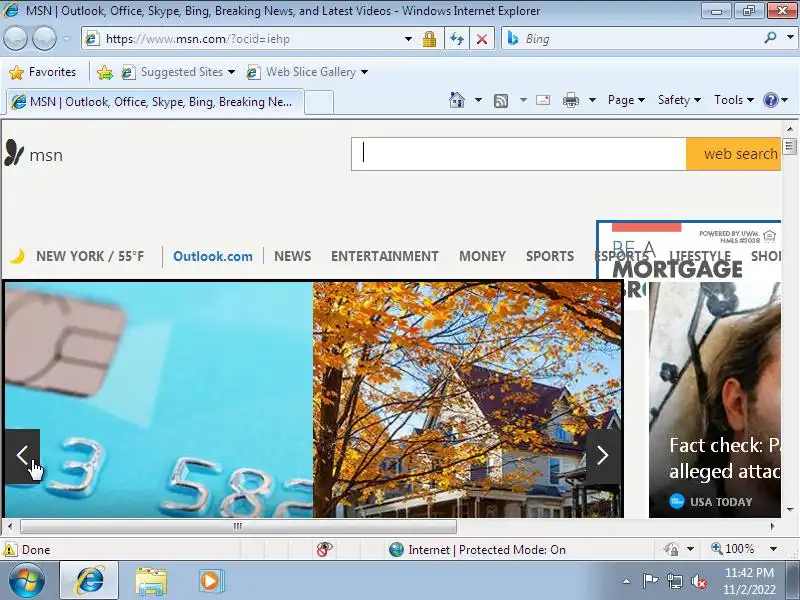Click the 100% zoom level button
The width and height of the screenshot is (800, 600).
[x=732, y=549]
